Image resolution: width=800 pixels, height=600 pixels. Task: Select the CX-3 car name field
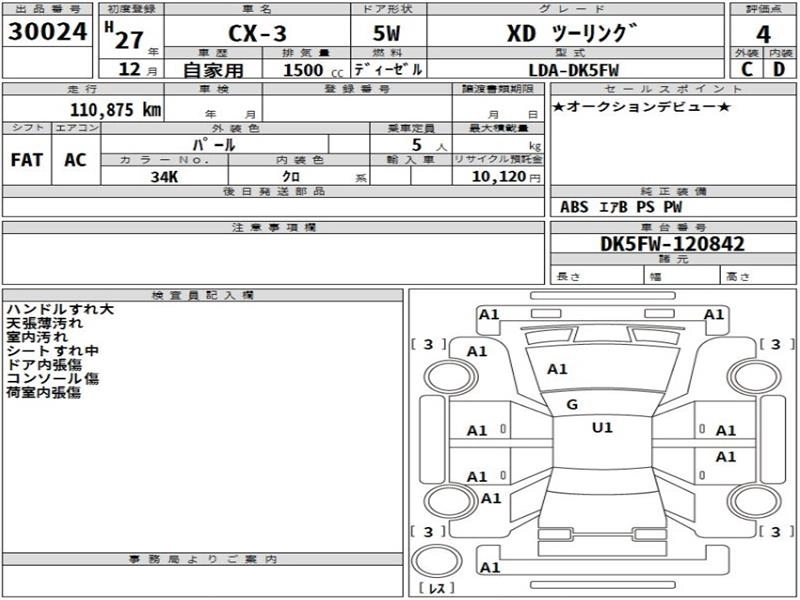click(x=257, y=33)
